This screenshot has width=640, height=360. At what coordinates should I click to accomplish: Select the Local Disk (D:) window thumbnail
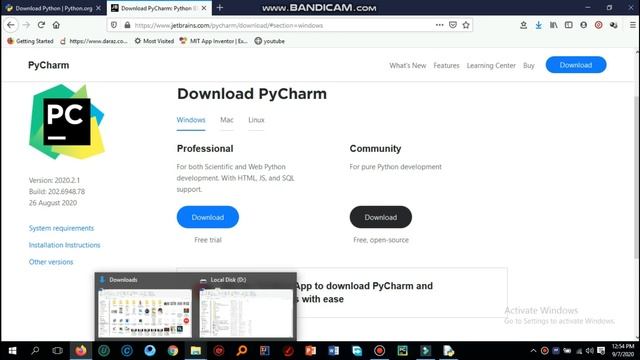[x=246, y=313]
